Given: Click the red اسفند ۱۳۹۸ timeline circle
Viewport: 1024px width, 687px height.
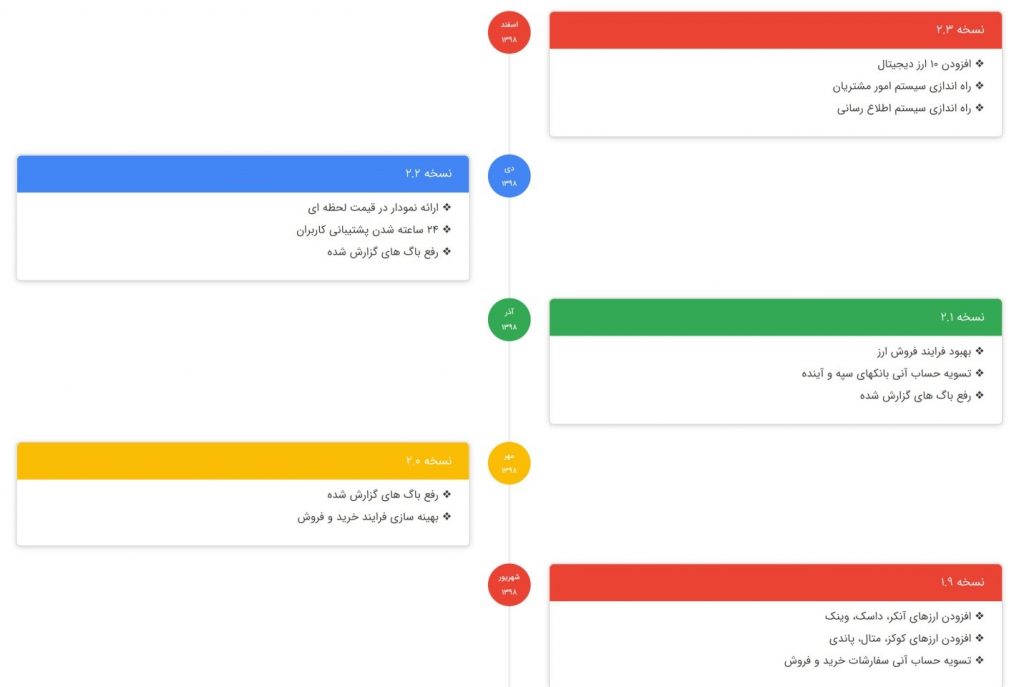Looking at the screenshot, I should point(509,32).
